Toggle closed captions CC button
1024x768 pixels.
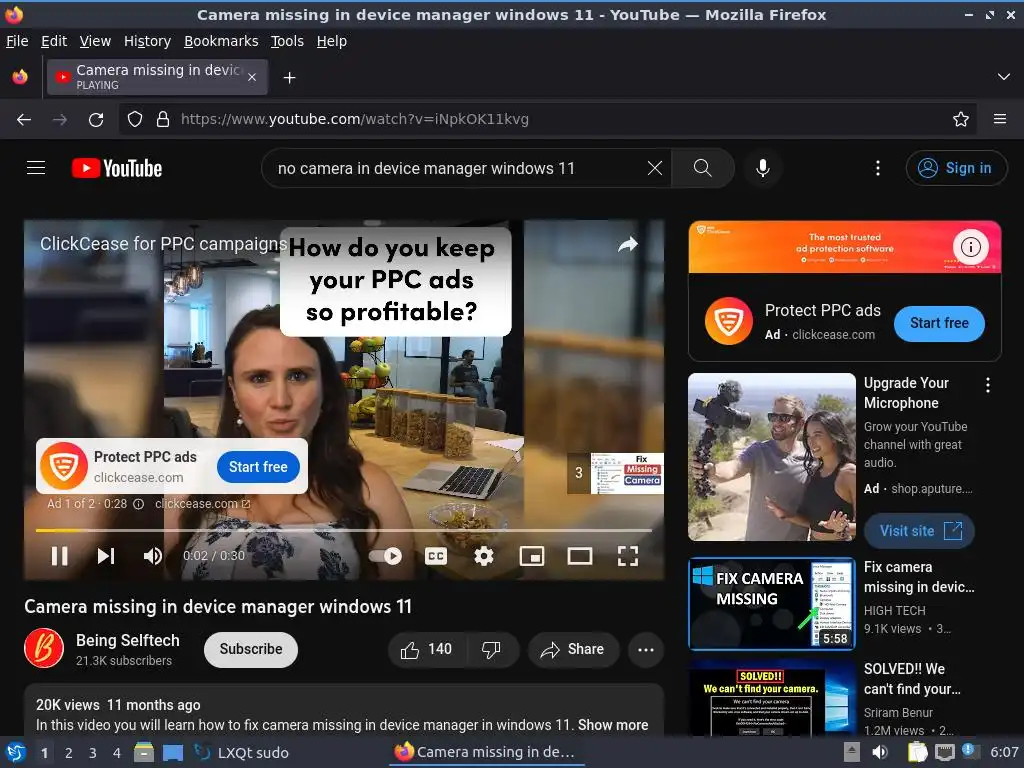[x=436, y=556]
